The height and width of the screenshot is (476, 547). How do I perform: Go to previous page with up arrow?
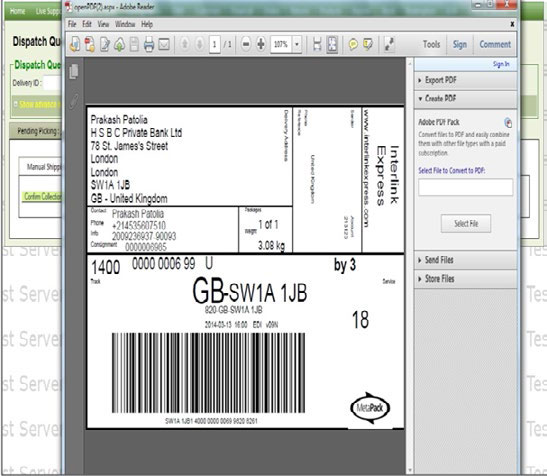[x=185, y=44]
